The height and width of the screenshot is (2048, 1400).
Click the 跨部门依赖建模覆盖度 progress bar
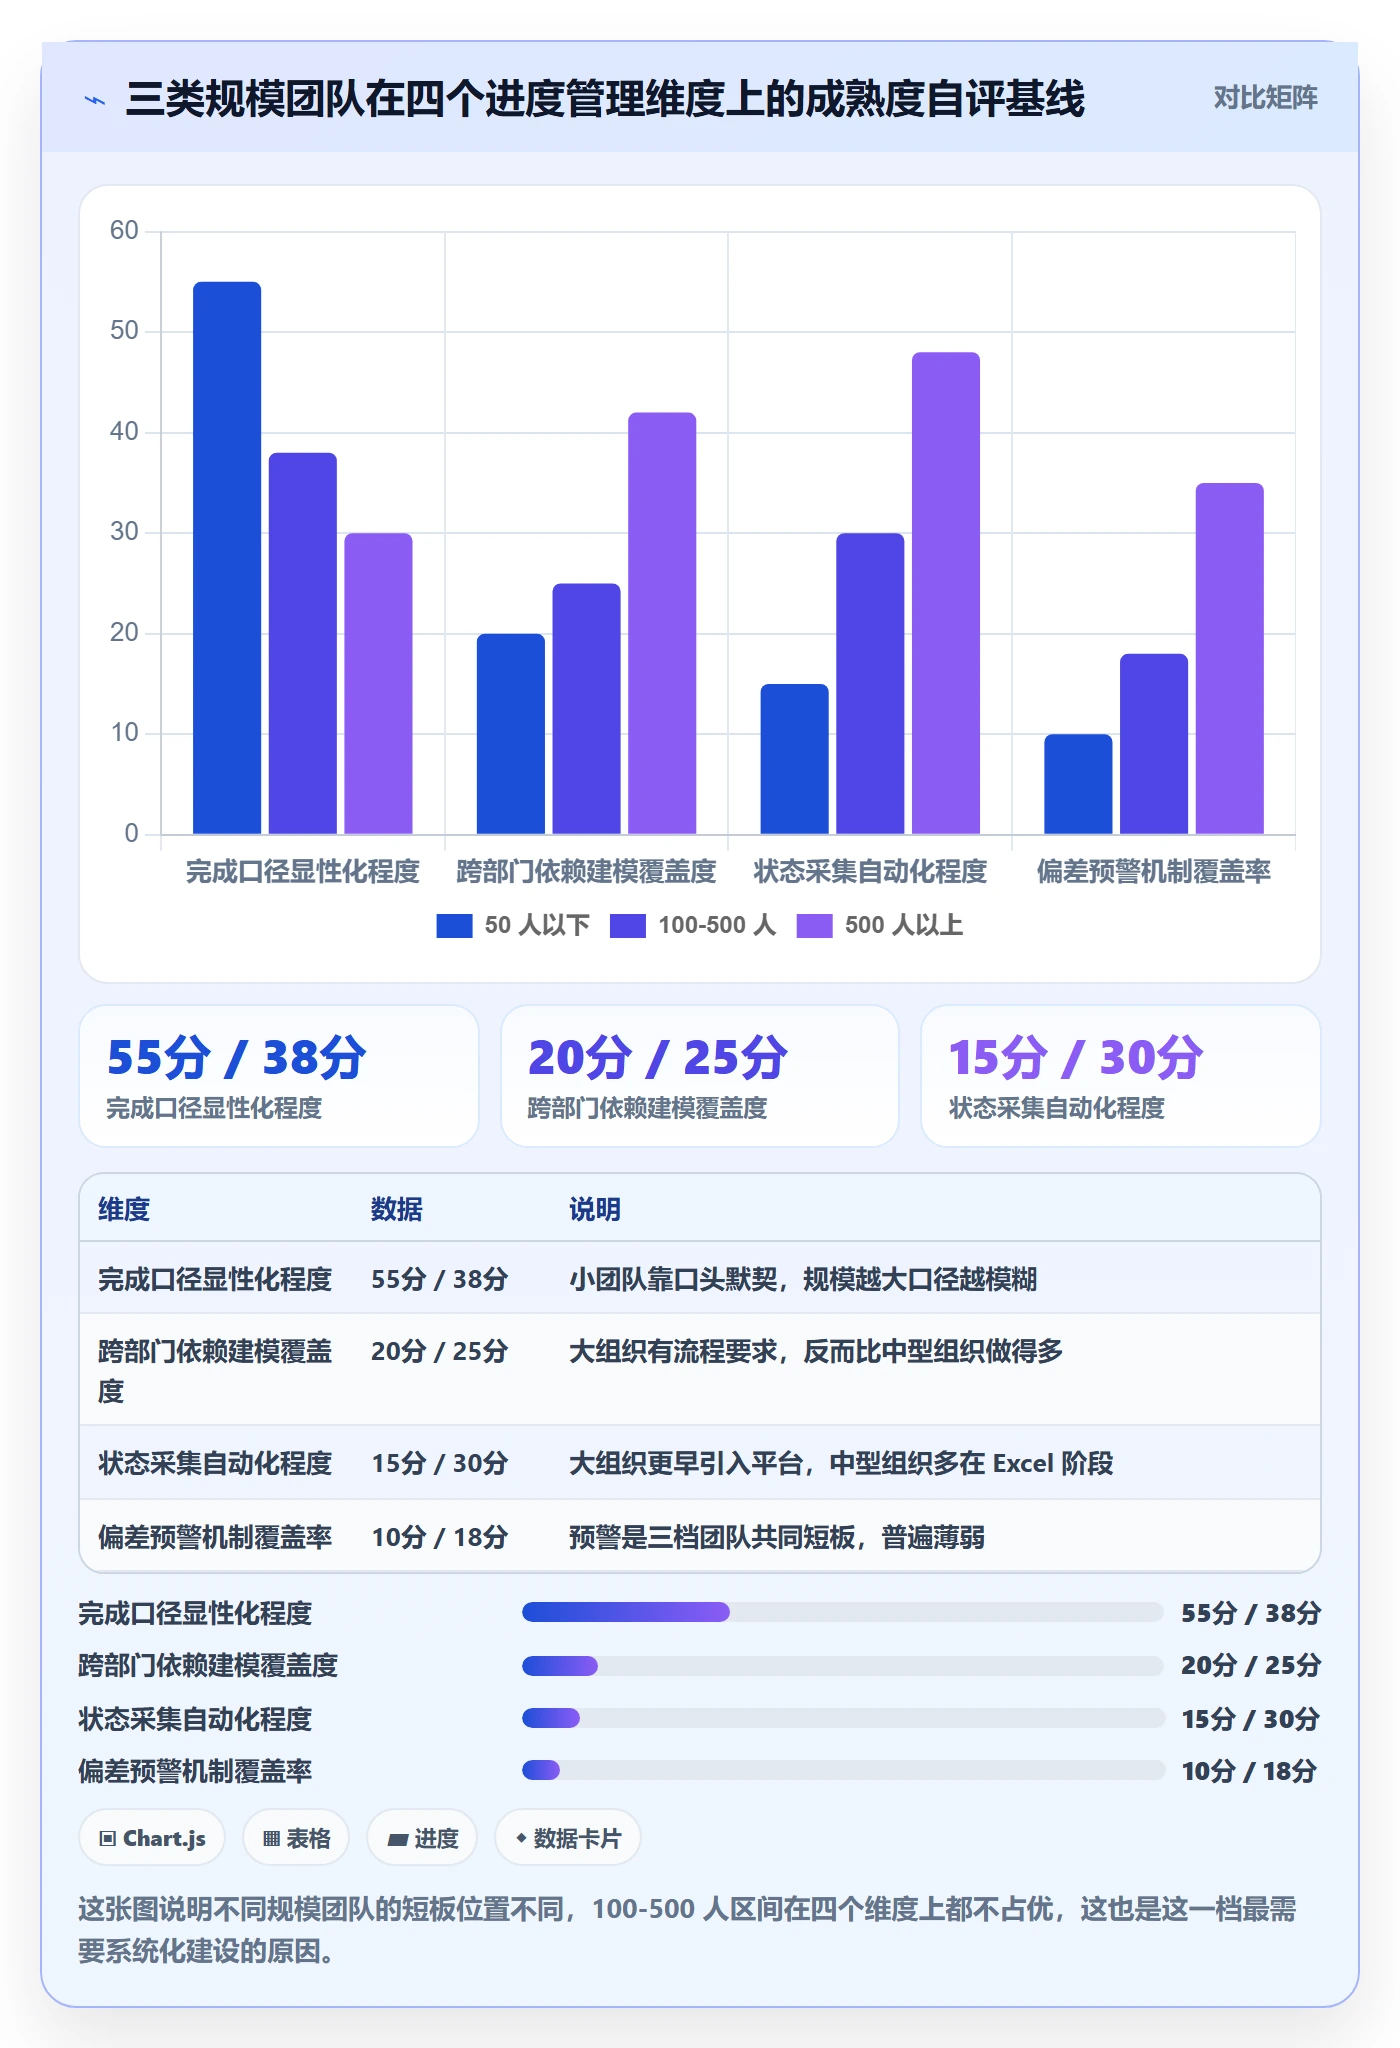click(x=842, y=1666)
